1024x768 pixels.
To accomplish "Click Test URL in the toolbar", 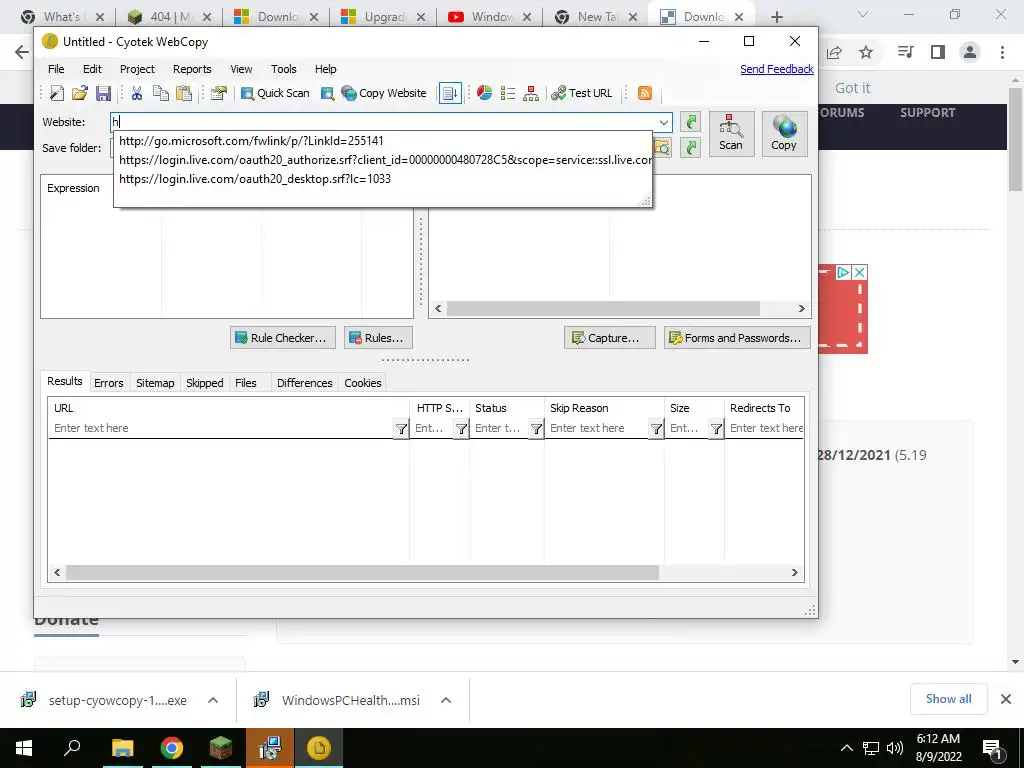I will point(581,93).
